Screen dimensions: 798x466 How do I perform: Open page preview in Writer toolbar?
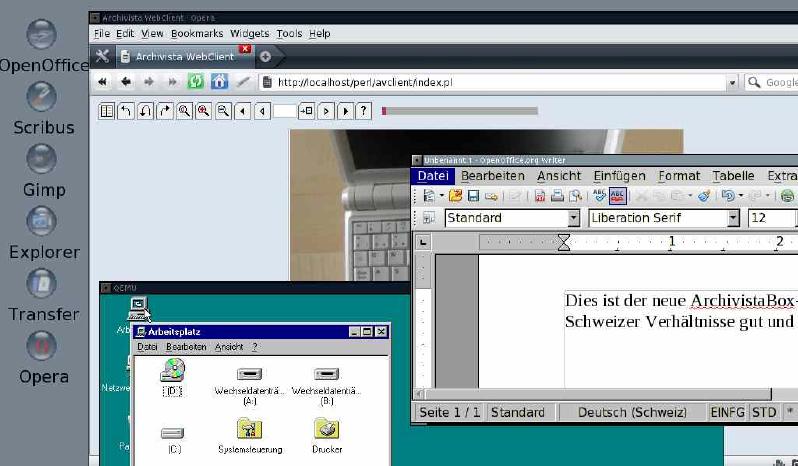(575, 196)
